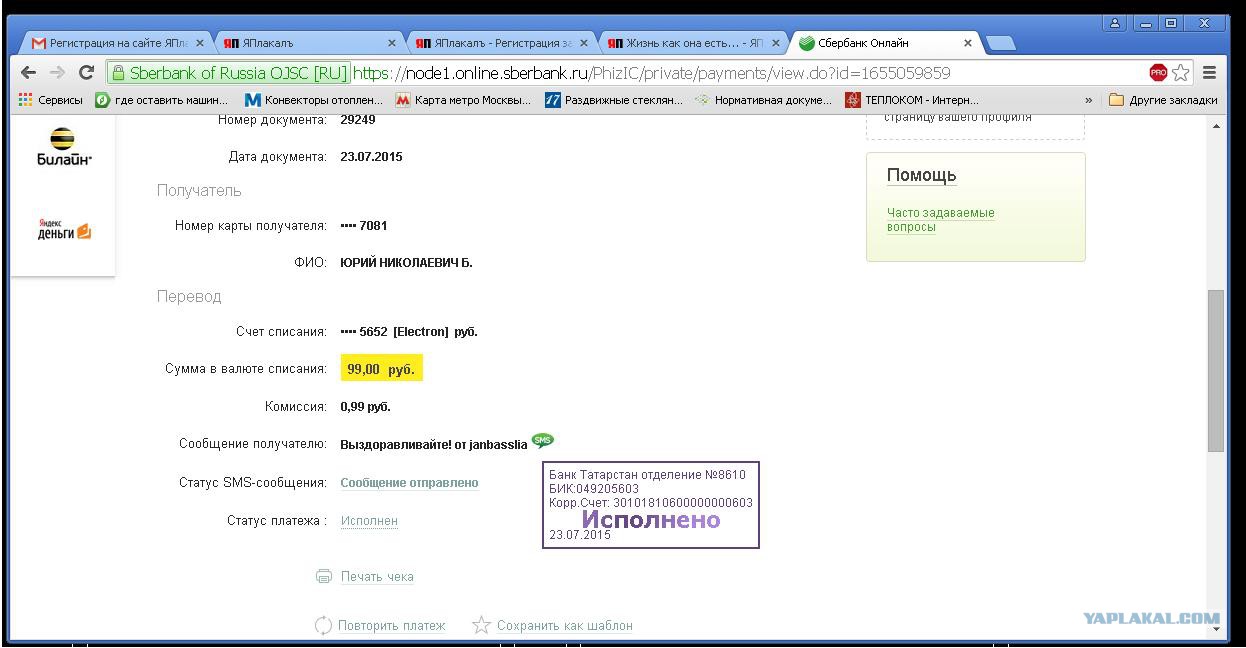The height and width of the screenshot is (648, 1246).
Task: Switch to ЯПлакалъ - Регистрация tab
Action: [x=500, y=43]
